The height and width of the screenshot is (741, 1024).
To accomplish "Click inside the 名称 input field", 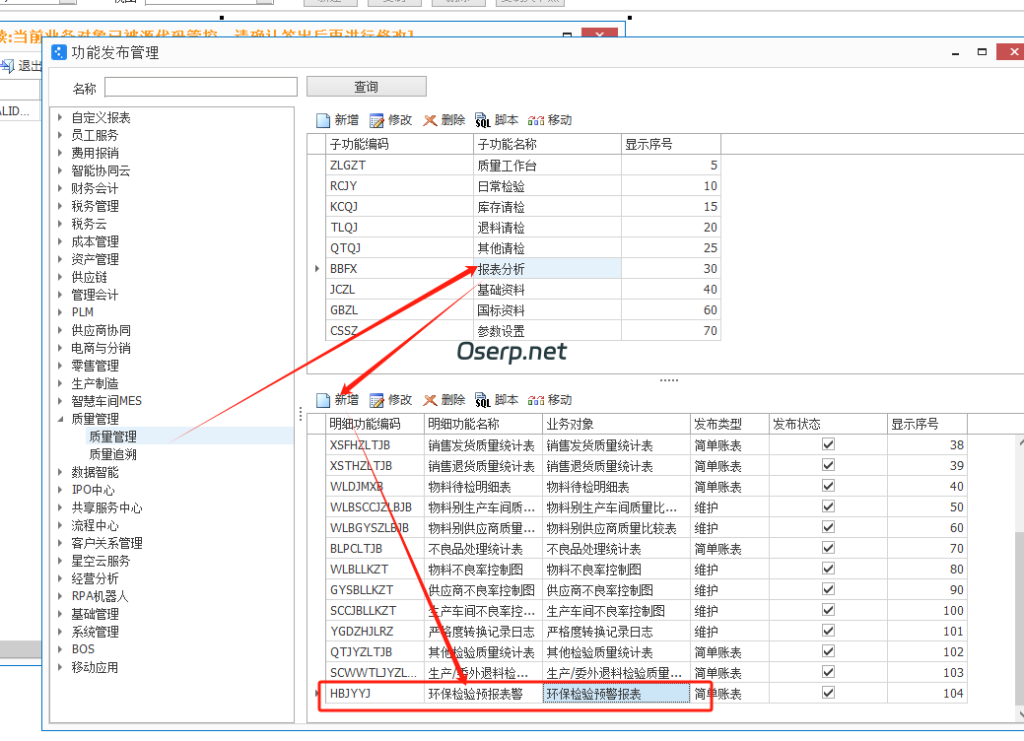I will [x=200, y=86].
